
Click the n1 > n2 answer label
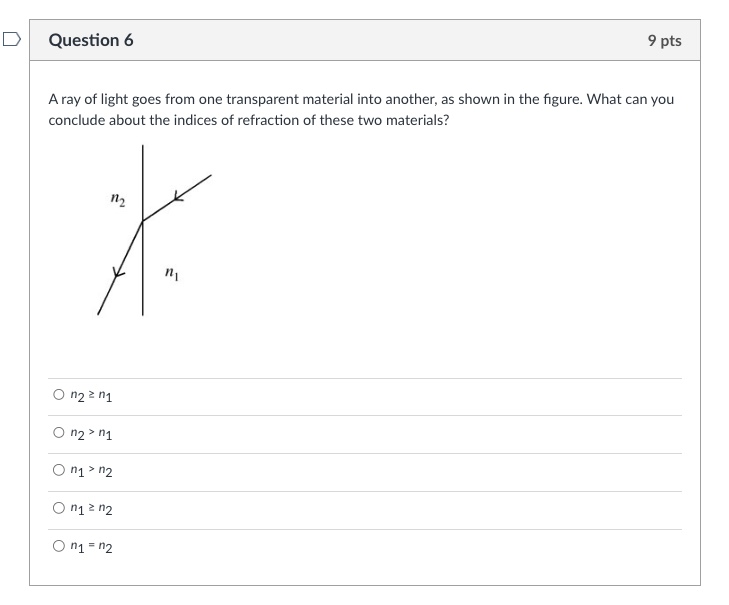point(91,471)
